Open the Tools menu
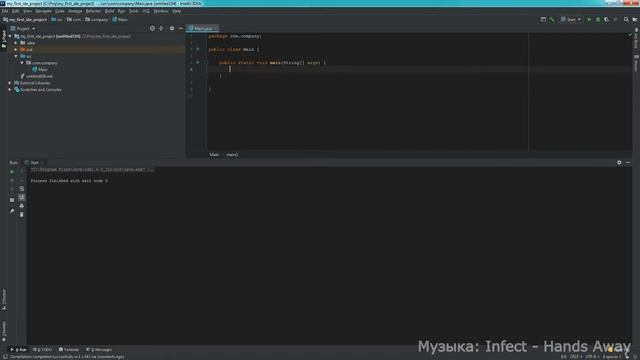 point(133,11)
